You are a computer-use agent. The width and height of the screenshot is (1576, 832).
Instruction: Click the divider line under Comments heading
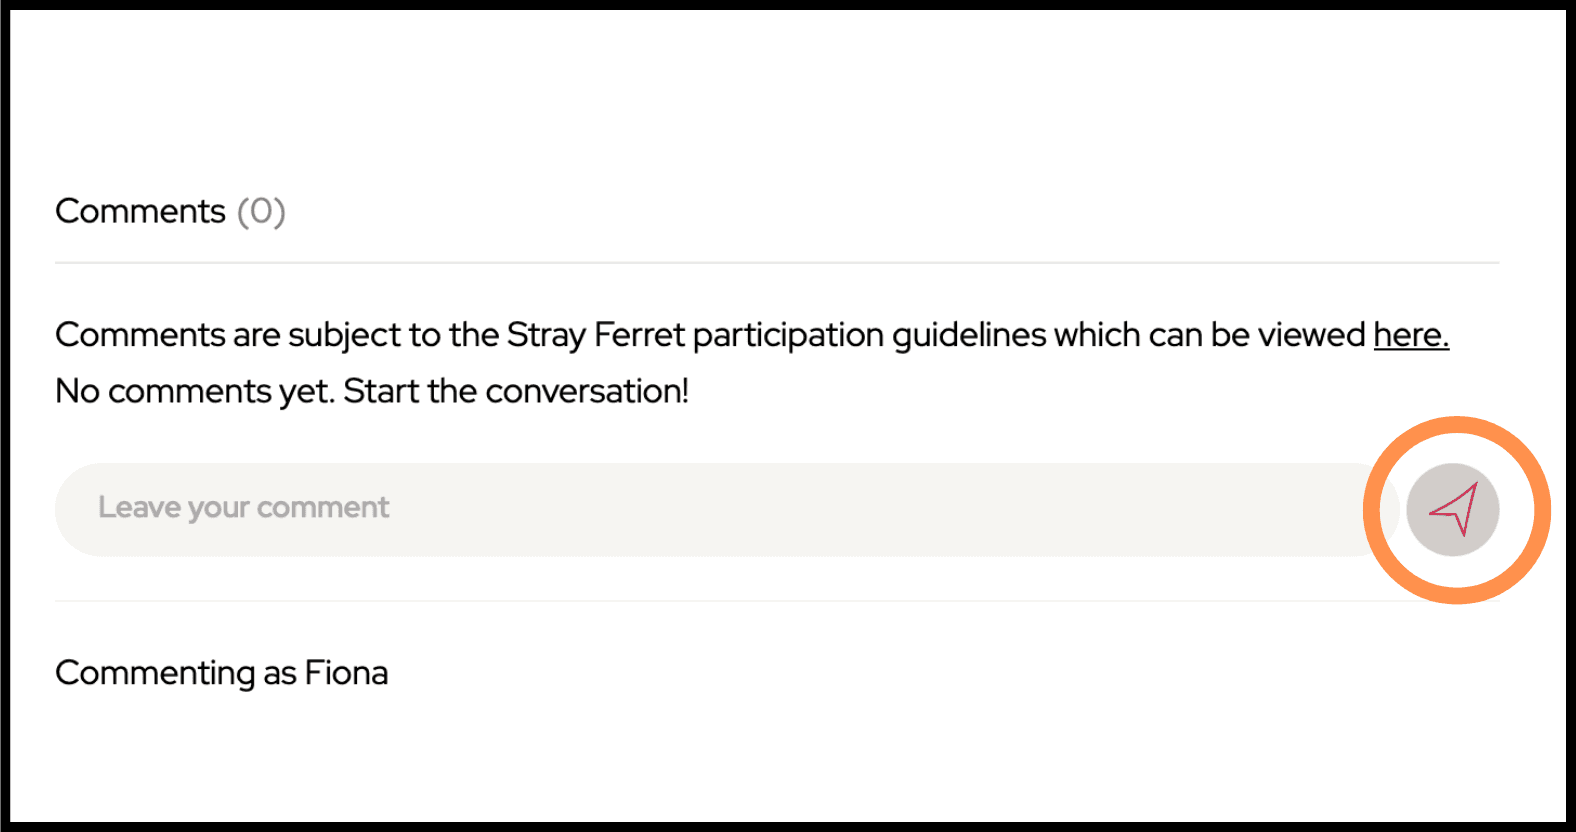[x=777, y=263]
